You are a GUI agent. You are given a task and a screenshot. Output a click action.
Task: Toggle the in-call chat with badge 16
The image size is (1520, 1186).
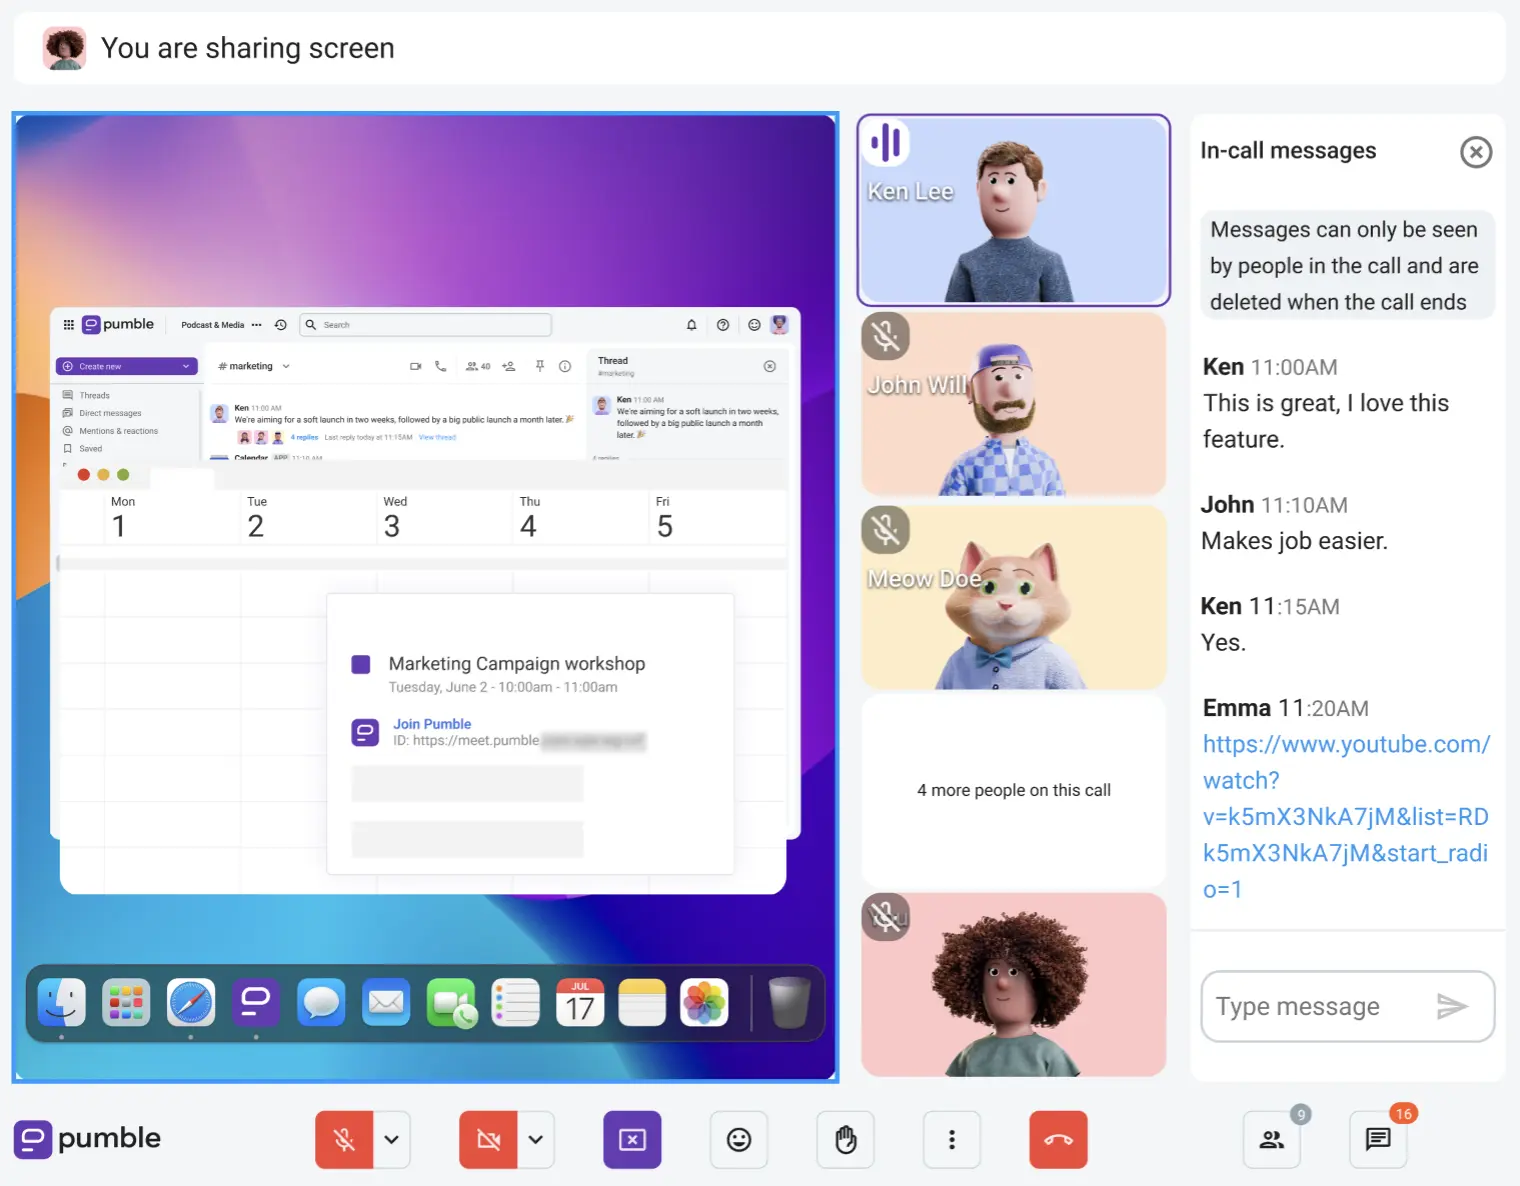tap(1378, 1139)
